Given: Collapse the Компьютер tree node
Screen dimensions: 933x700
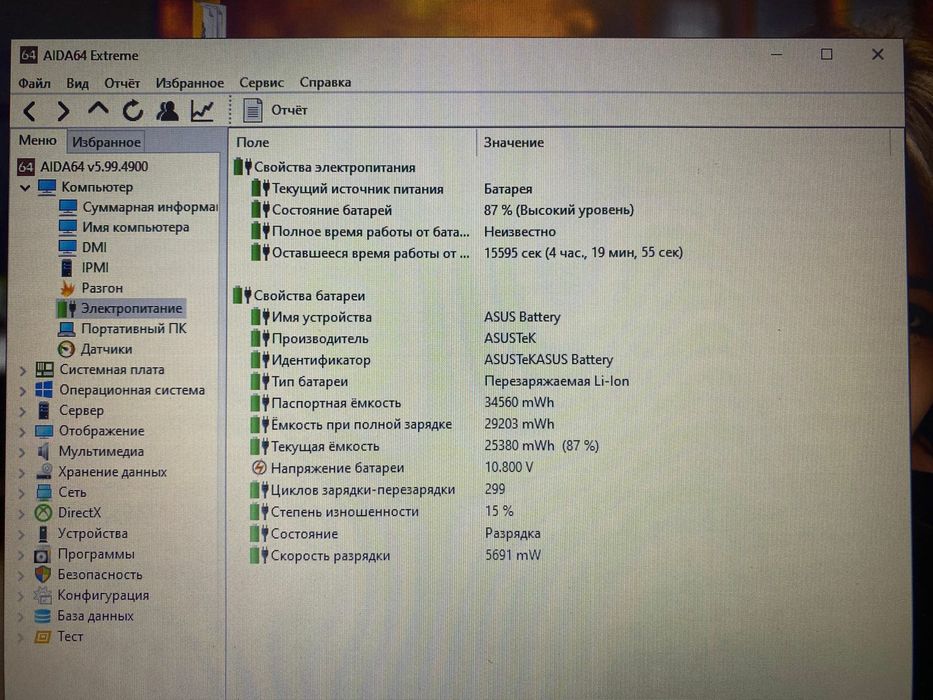Looking at the screenshot, I should [x=25, y=188].
